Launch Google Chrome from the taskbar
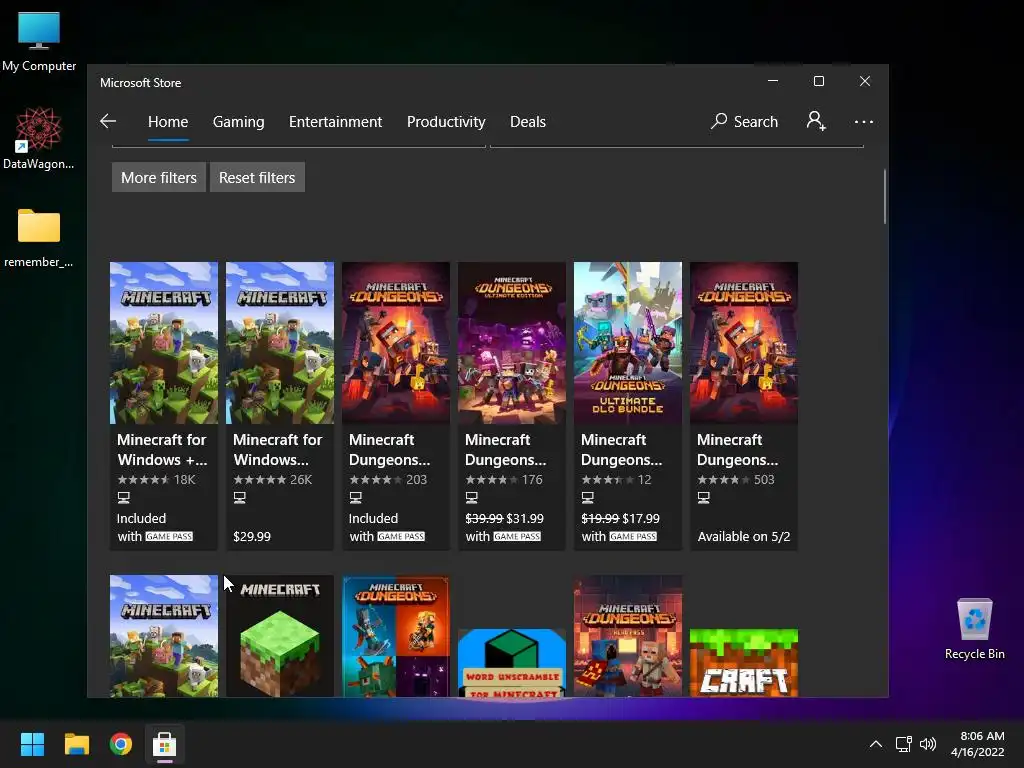The image size is (1024, 768). point(121,744)
